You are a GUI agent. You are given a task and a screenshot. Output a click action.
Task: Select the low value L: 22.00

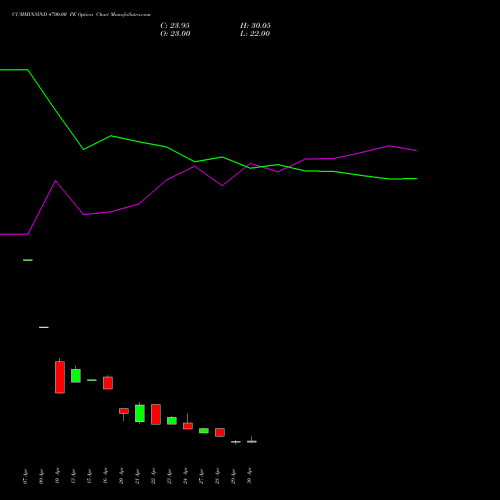255,34
